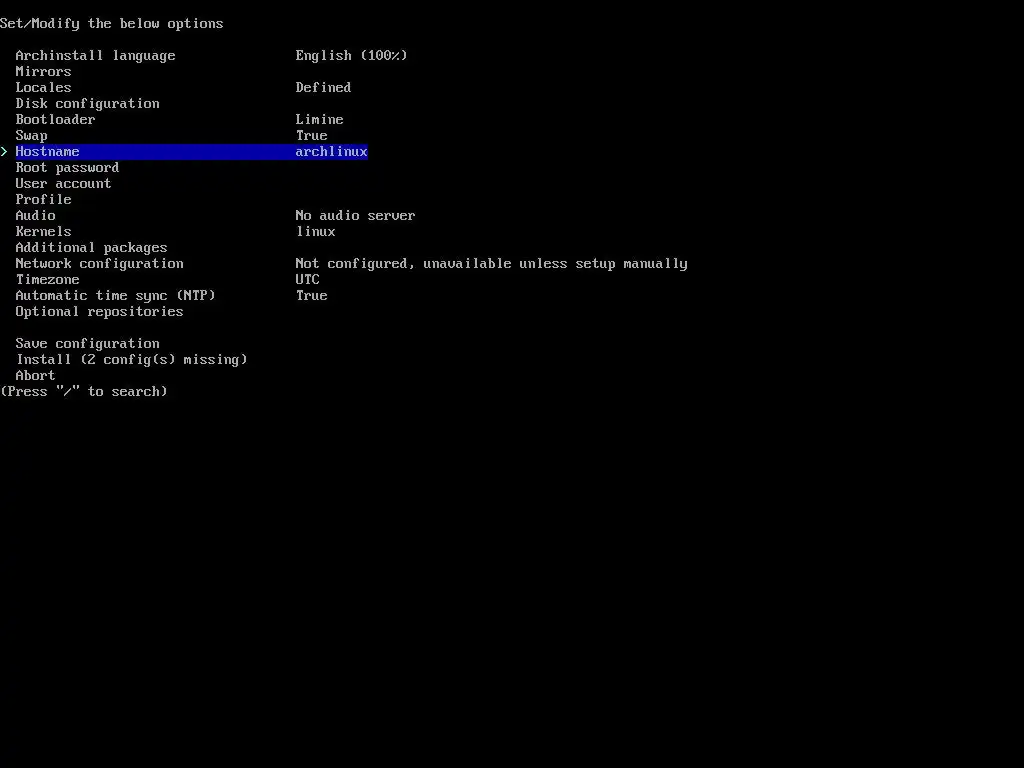
Task: Click the English (100%) language value
Action: pyautogui.click(x=351, y=56)
